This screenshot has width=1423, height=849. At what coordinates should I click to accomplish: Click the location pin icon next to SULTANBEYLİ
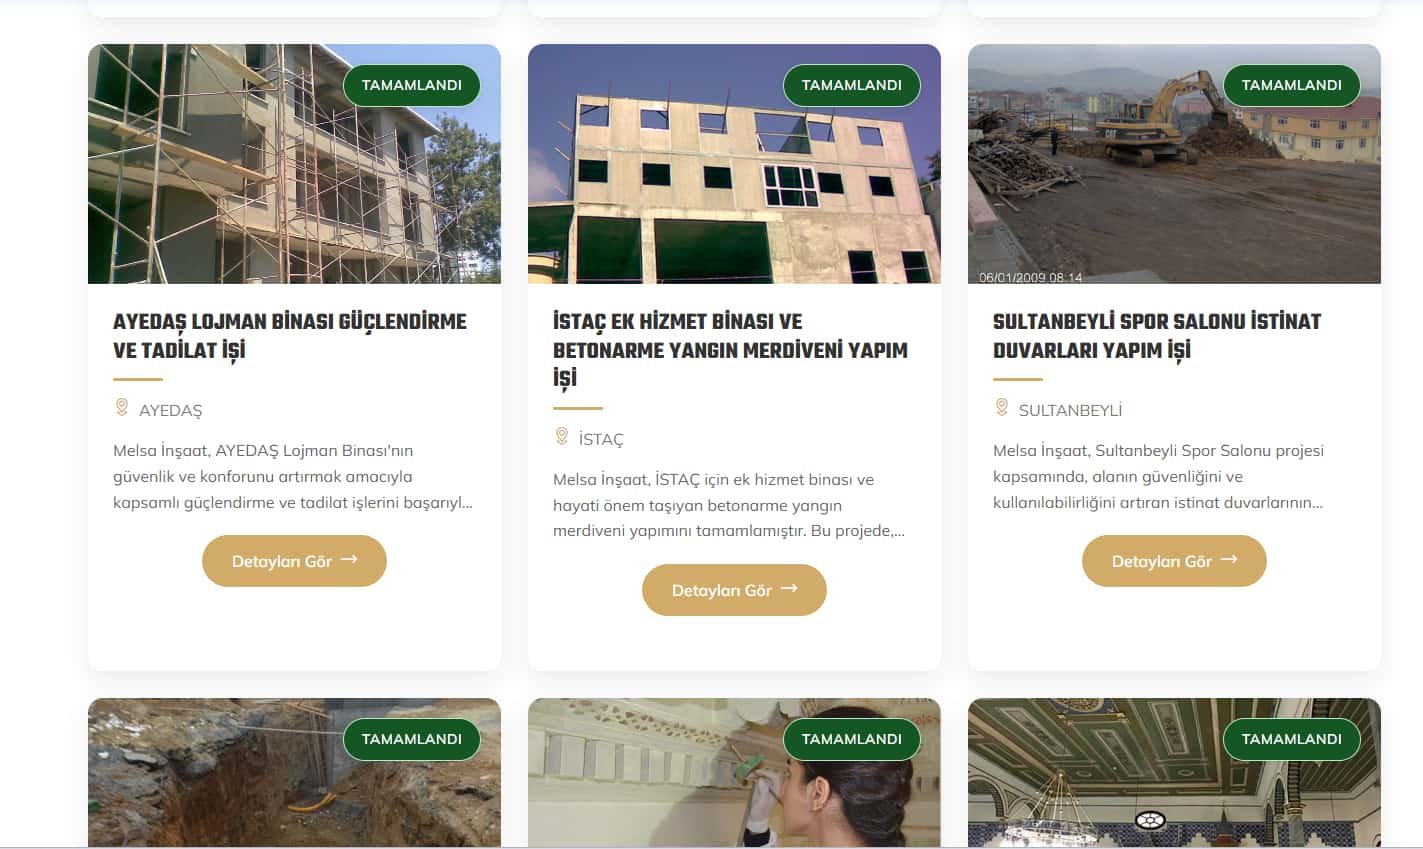[x=1002, y=407]
